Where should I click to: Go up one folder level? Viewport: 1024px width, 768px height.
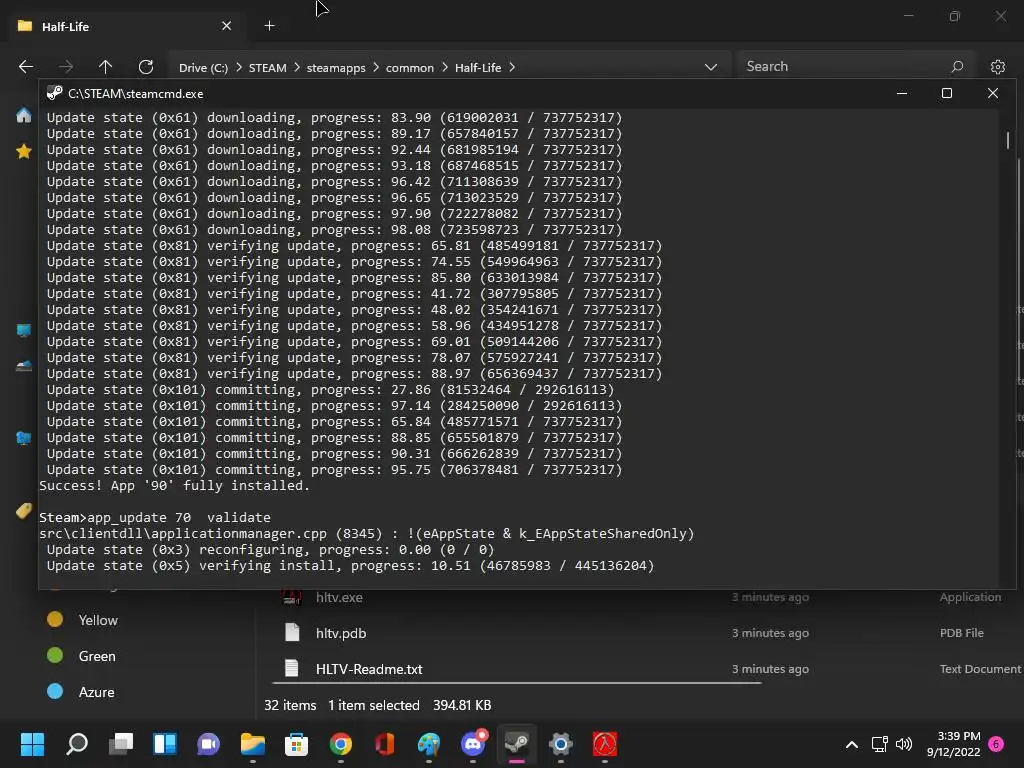click(105, 67)
